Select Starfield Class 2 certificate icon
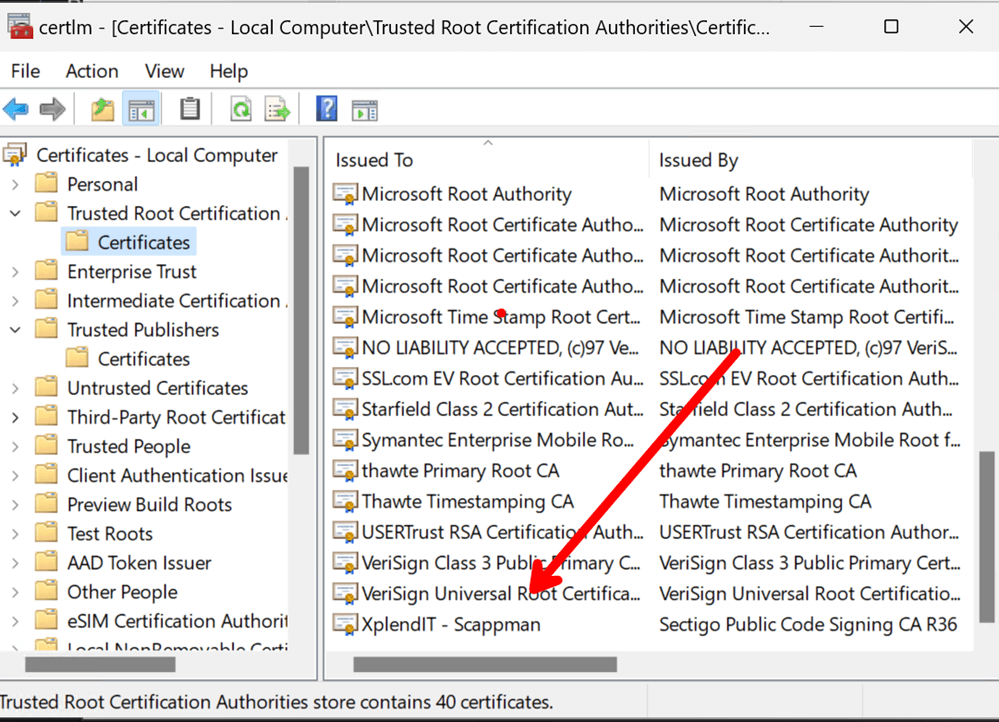 [345, 408]
